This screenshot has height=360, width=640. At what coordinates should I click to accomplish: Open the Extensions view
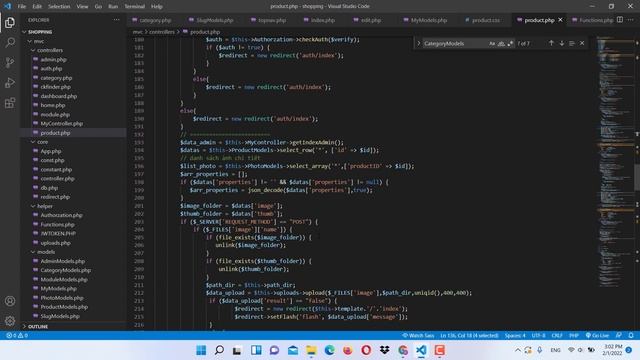[x=10, y=102]
